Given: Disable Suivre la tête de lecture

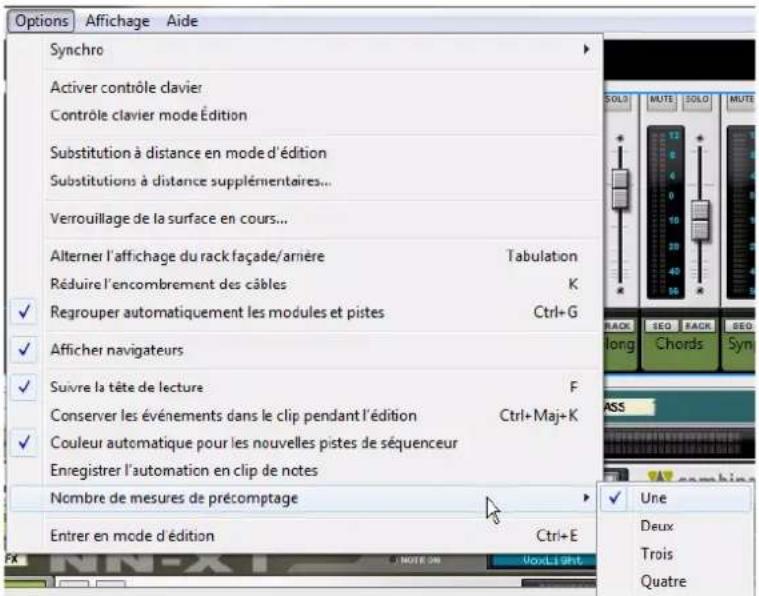Looking at the screenshot, I should coord(305,387).
